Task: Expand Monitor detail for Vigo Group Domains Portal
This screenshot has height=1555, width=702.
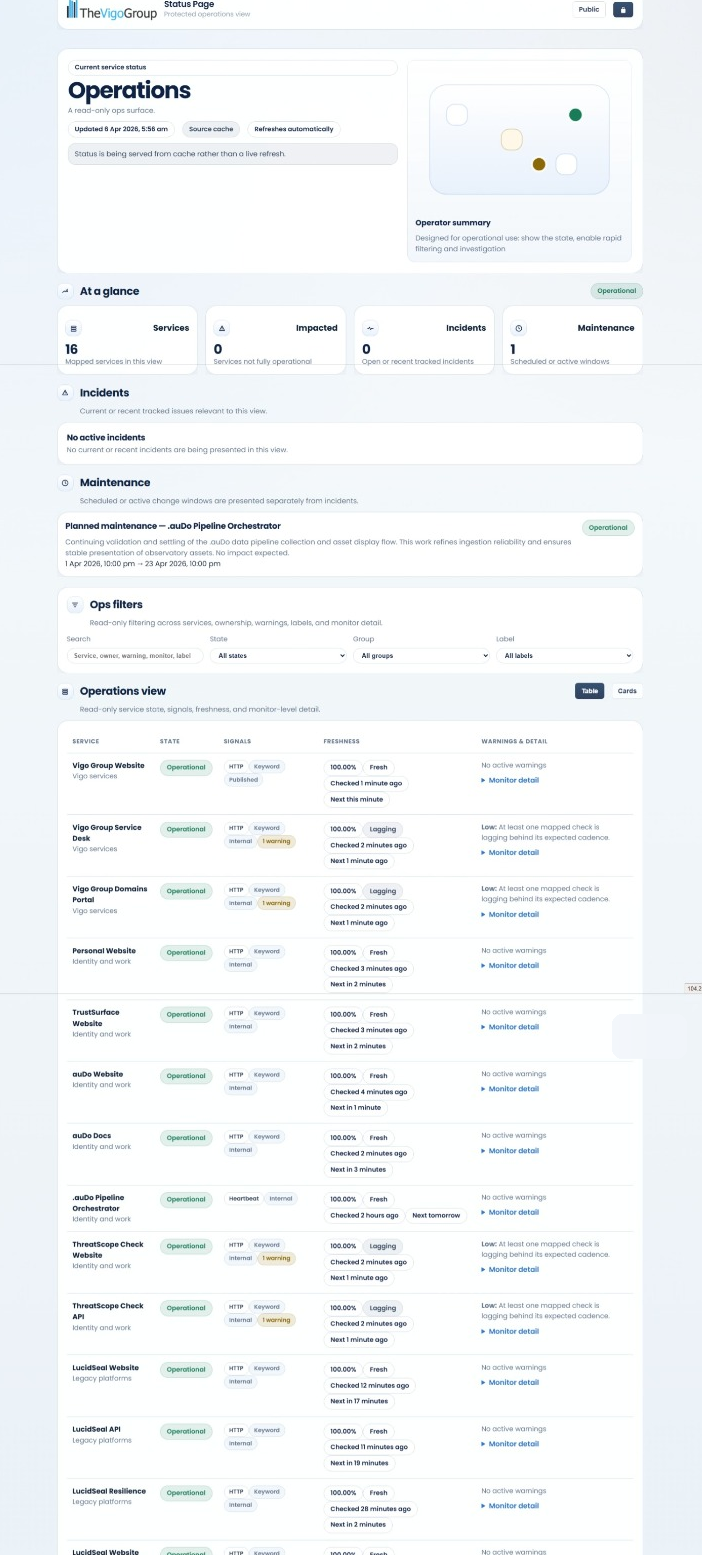Action: [510, 915]
